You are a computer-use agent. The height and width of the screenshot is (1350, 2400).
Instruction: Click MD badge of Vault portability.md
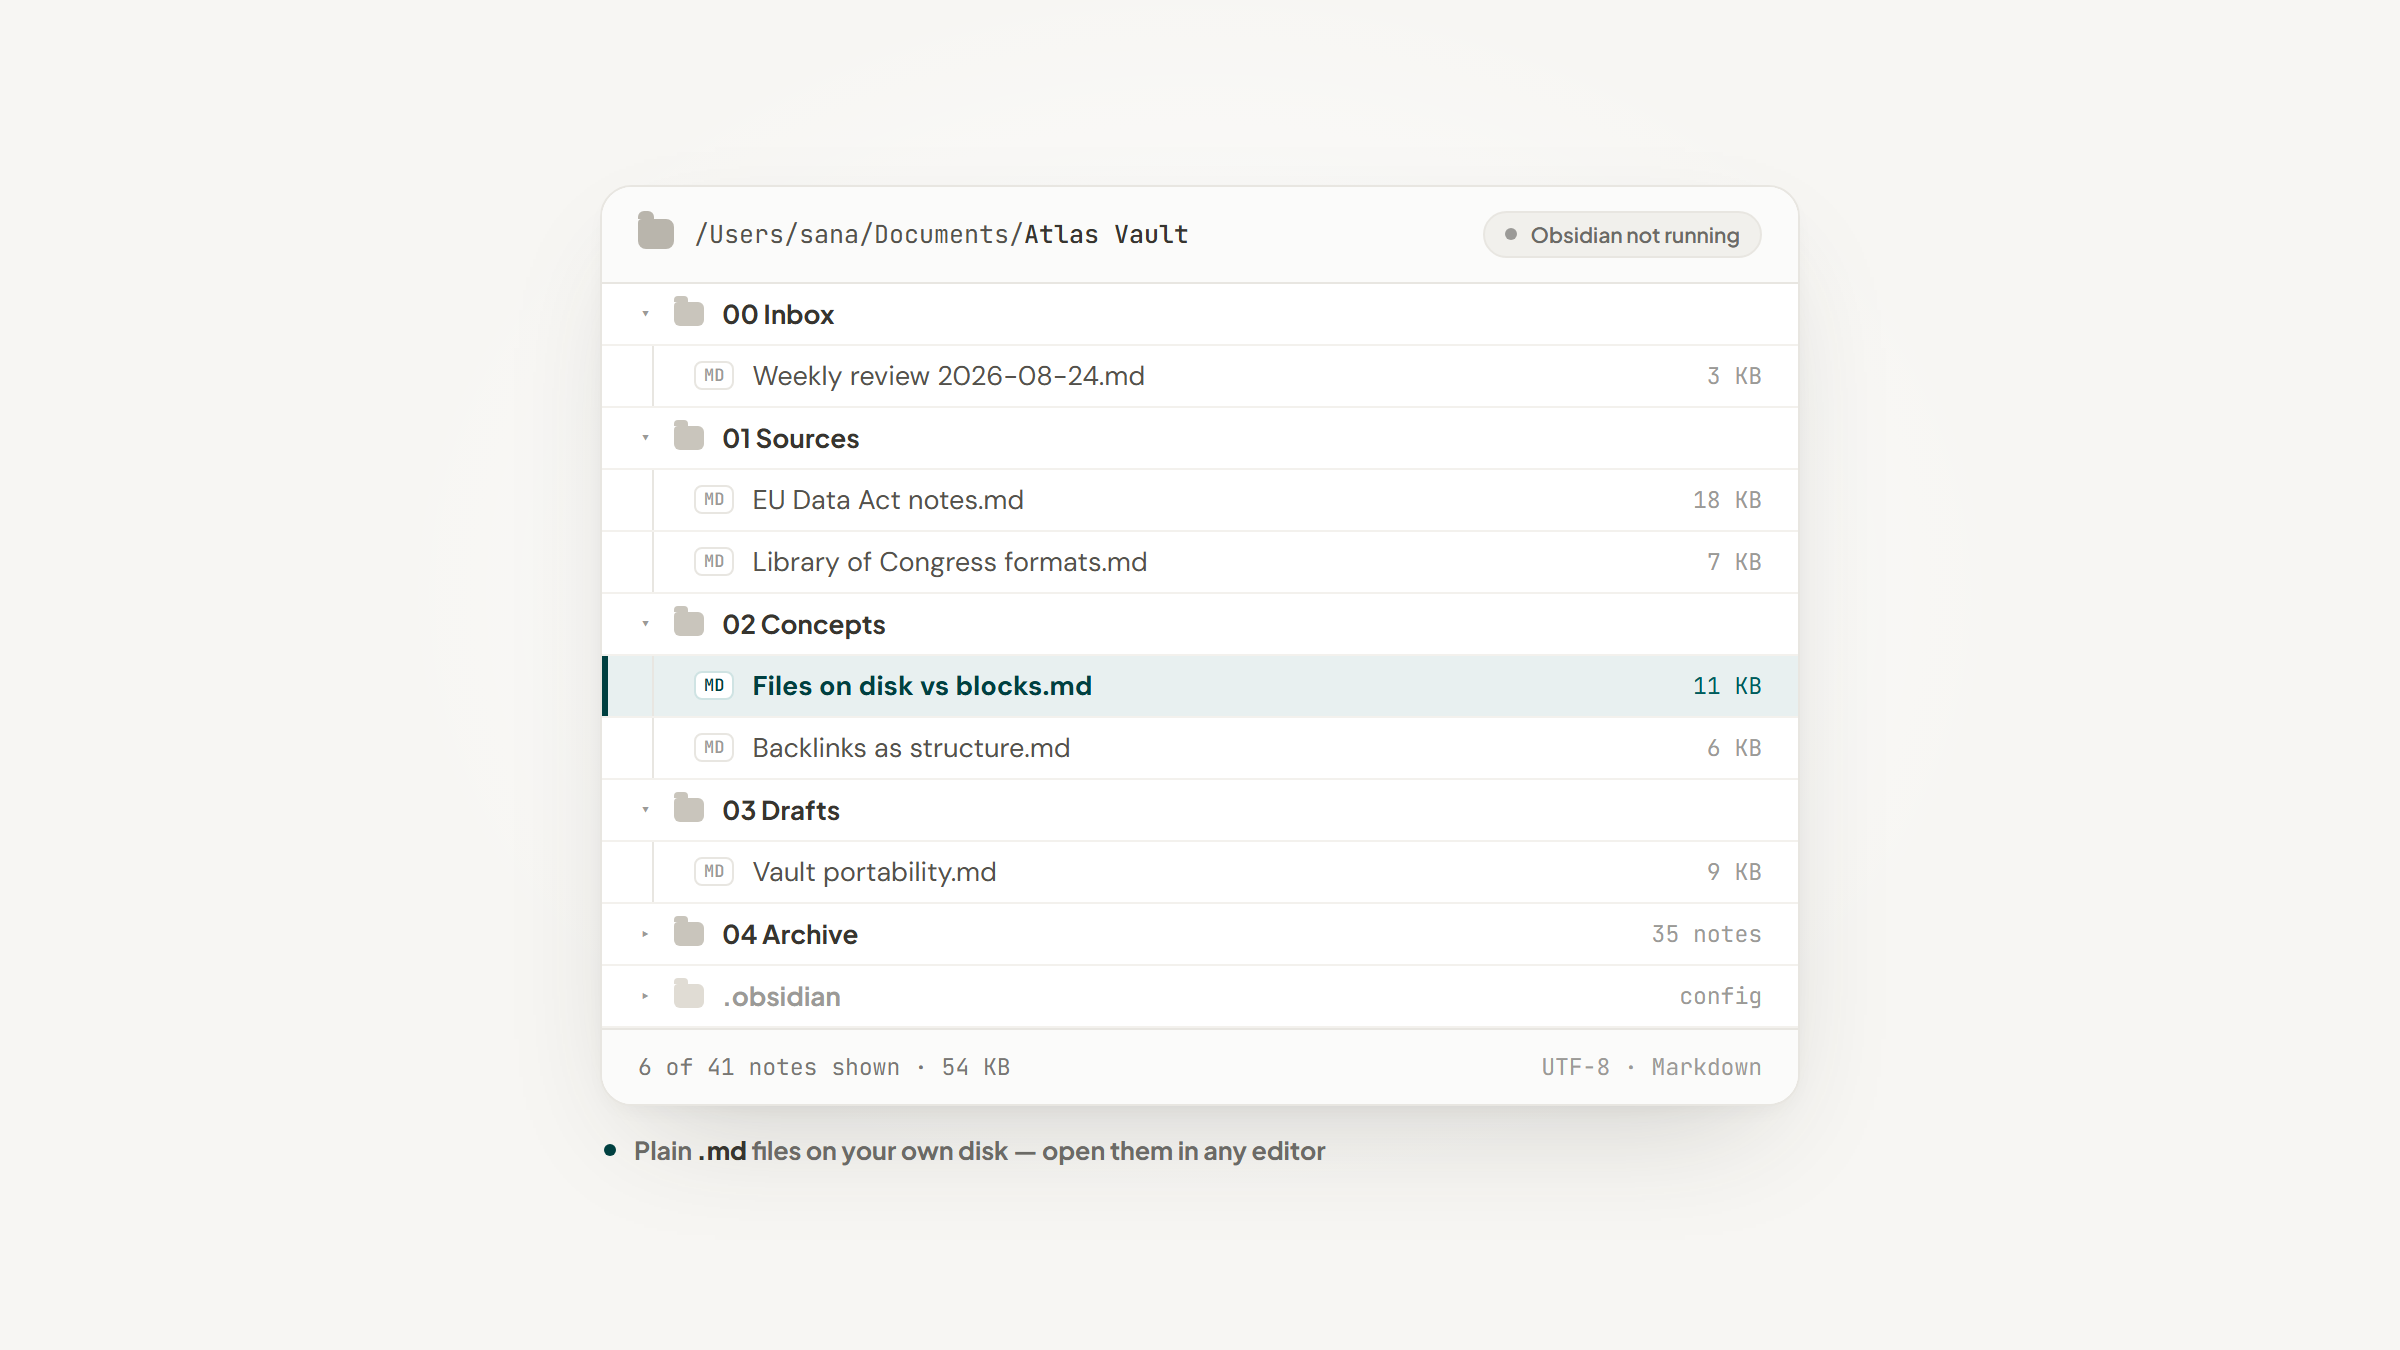coord(714,872)
